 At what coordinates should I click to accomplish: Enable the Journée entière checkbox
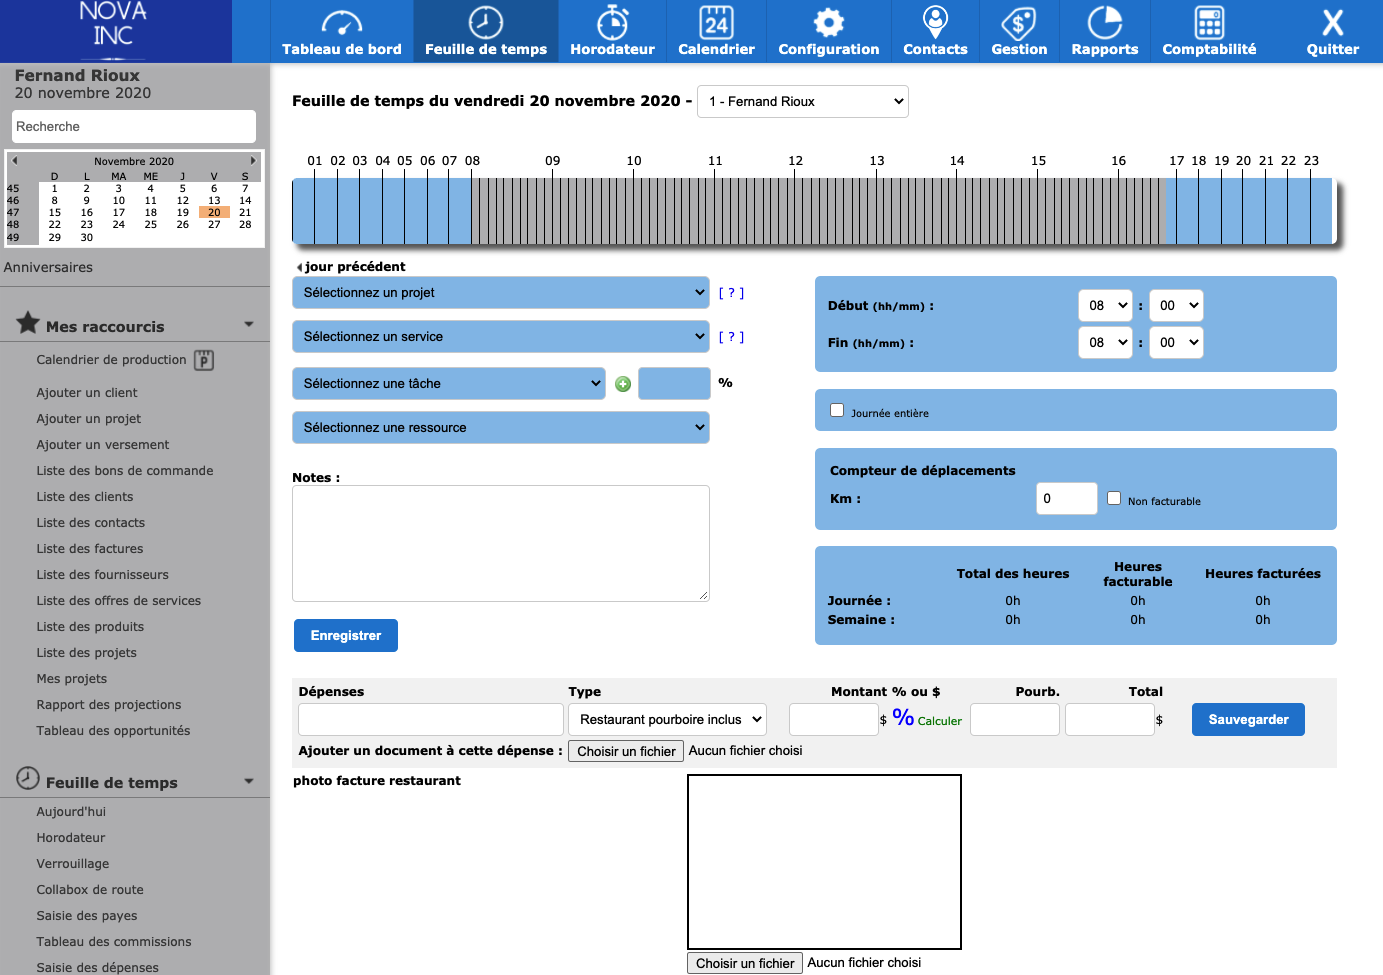tap(837, 410)
